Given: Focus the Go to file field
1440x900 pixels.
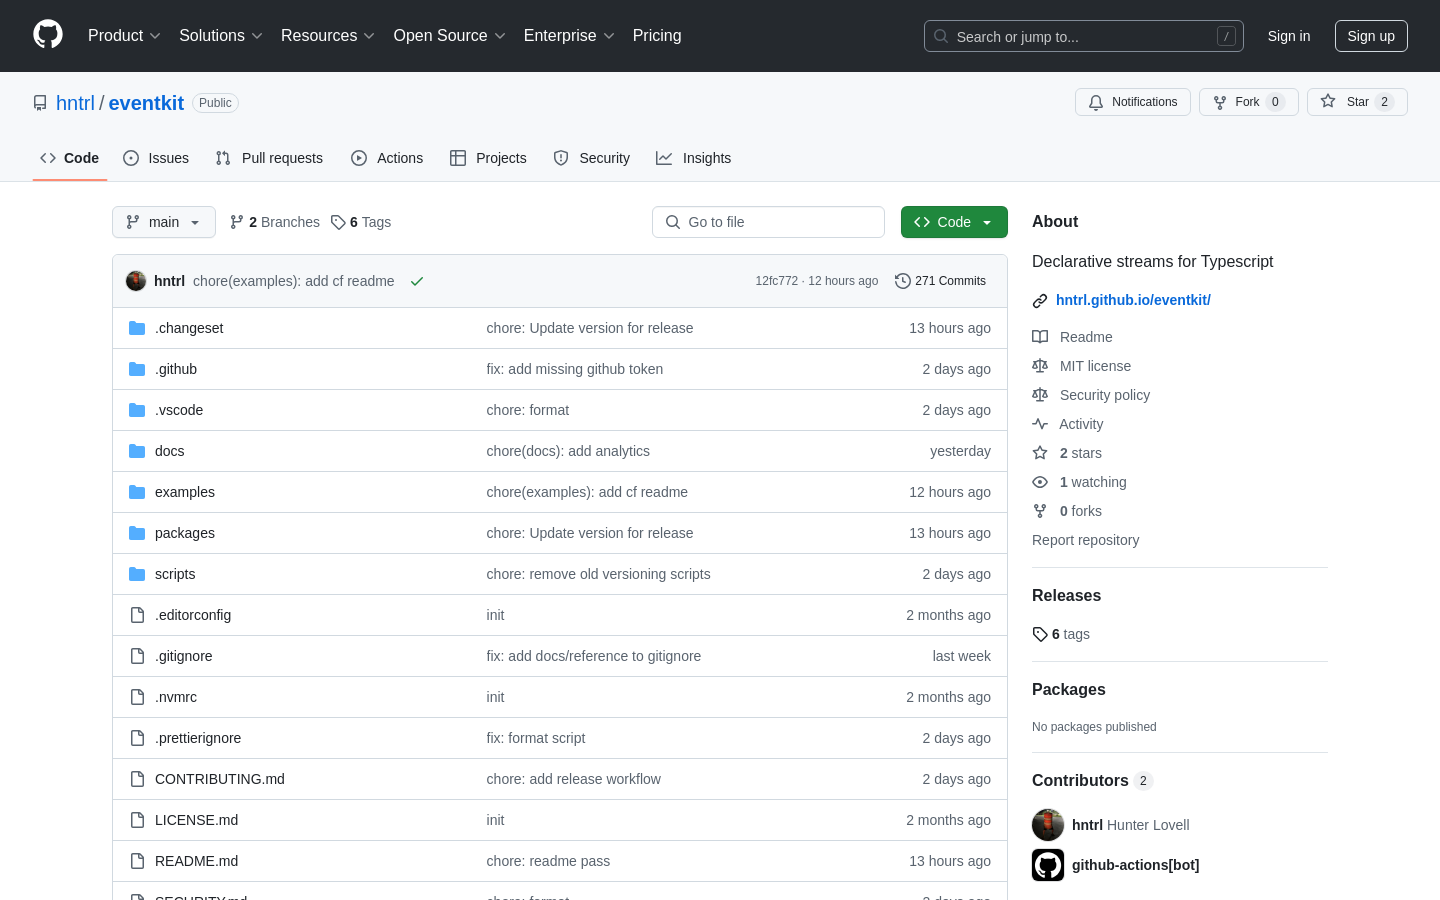Looking at the screenshot, I should (768, 222).
